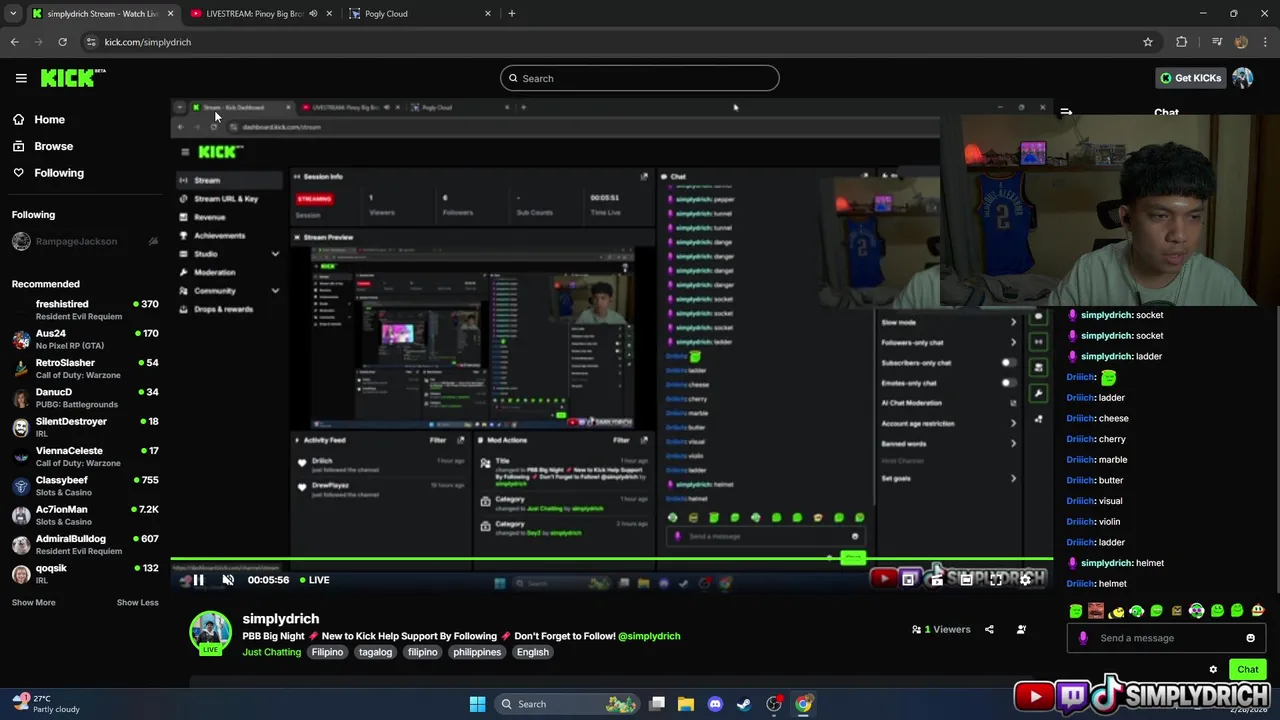Select the purple-eyed headphones emote
1280x720 pixels.
(x=1197, y=611)
